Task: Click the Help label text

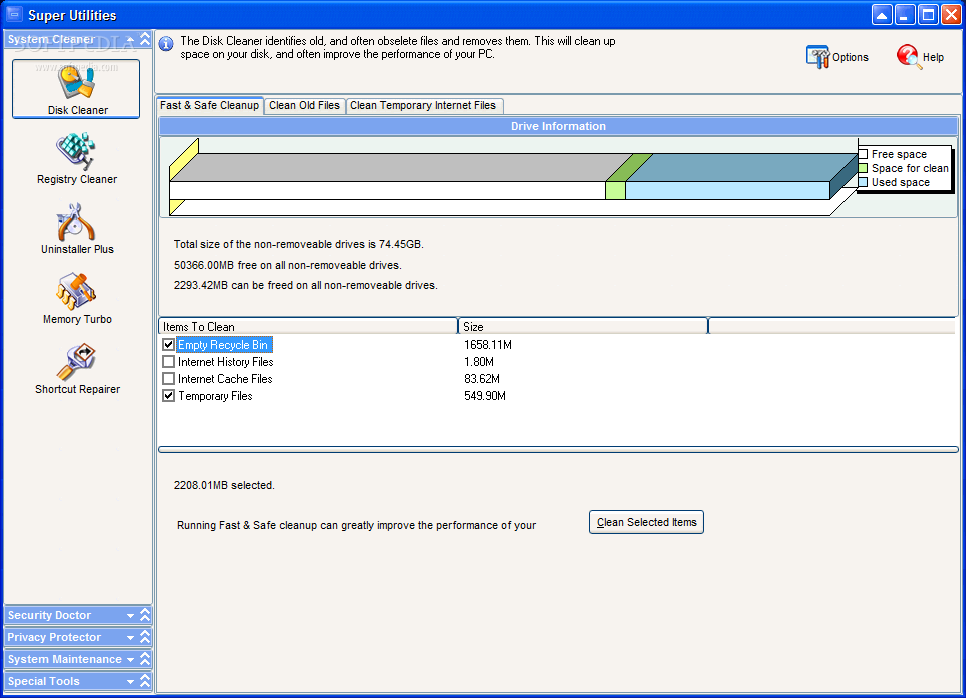Action: coord(933,57)
